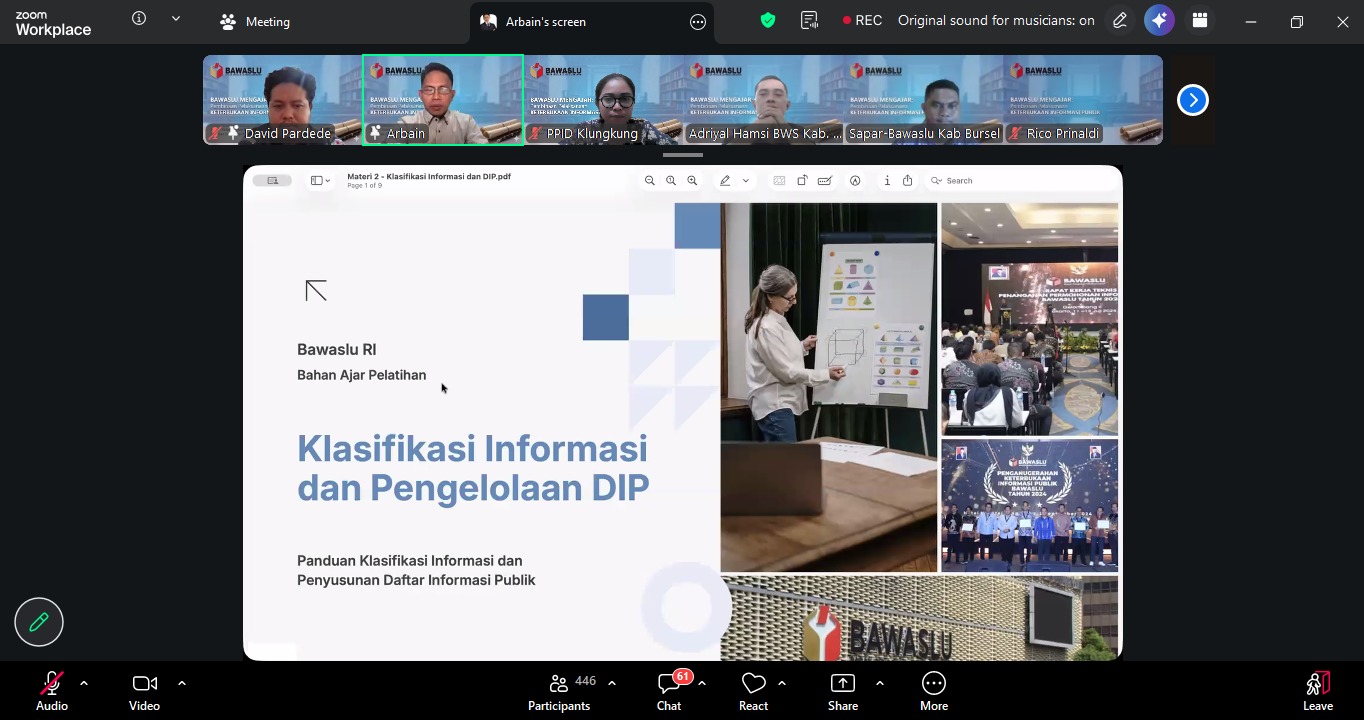The height and width of the screenshot is (720, 1364).
Task: Expand the Chat options arrow
Action: 702,683
